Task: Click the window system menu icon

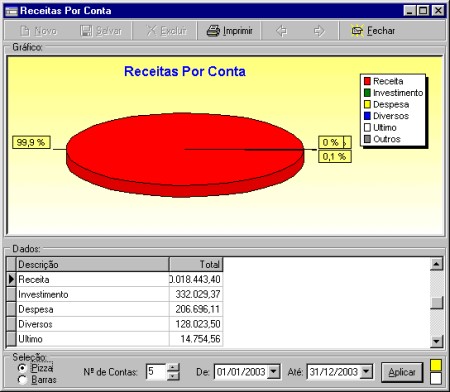Action: [x=11, y=11]
